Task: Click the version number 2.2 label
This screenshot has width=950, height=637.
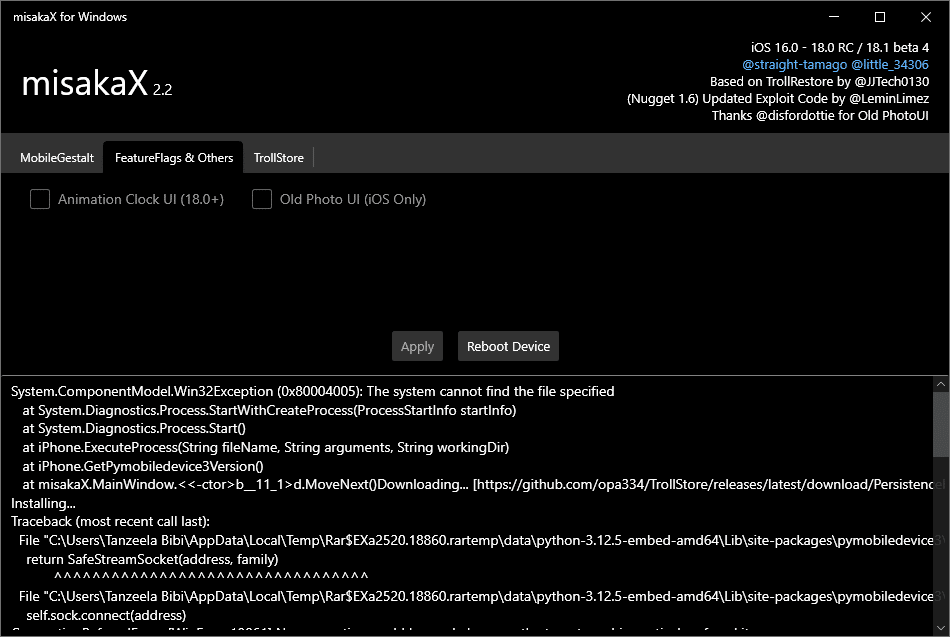Action: coord(162,90)
